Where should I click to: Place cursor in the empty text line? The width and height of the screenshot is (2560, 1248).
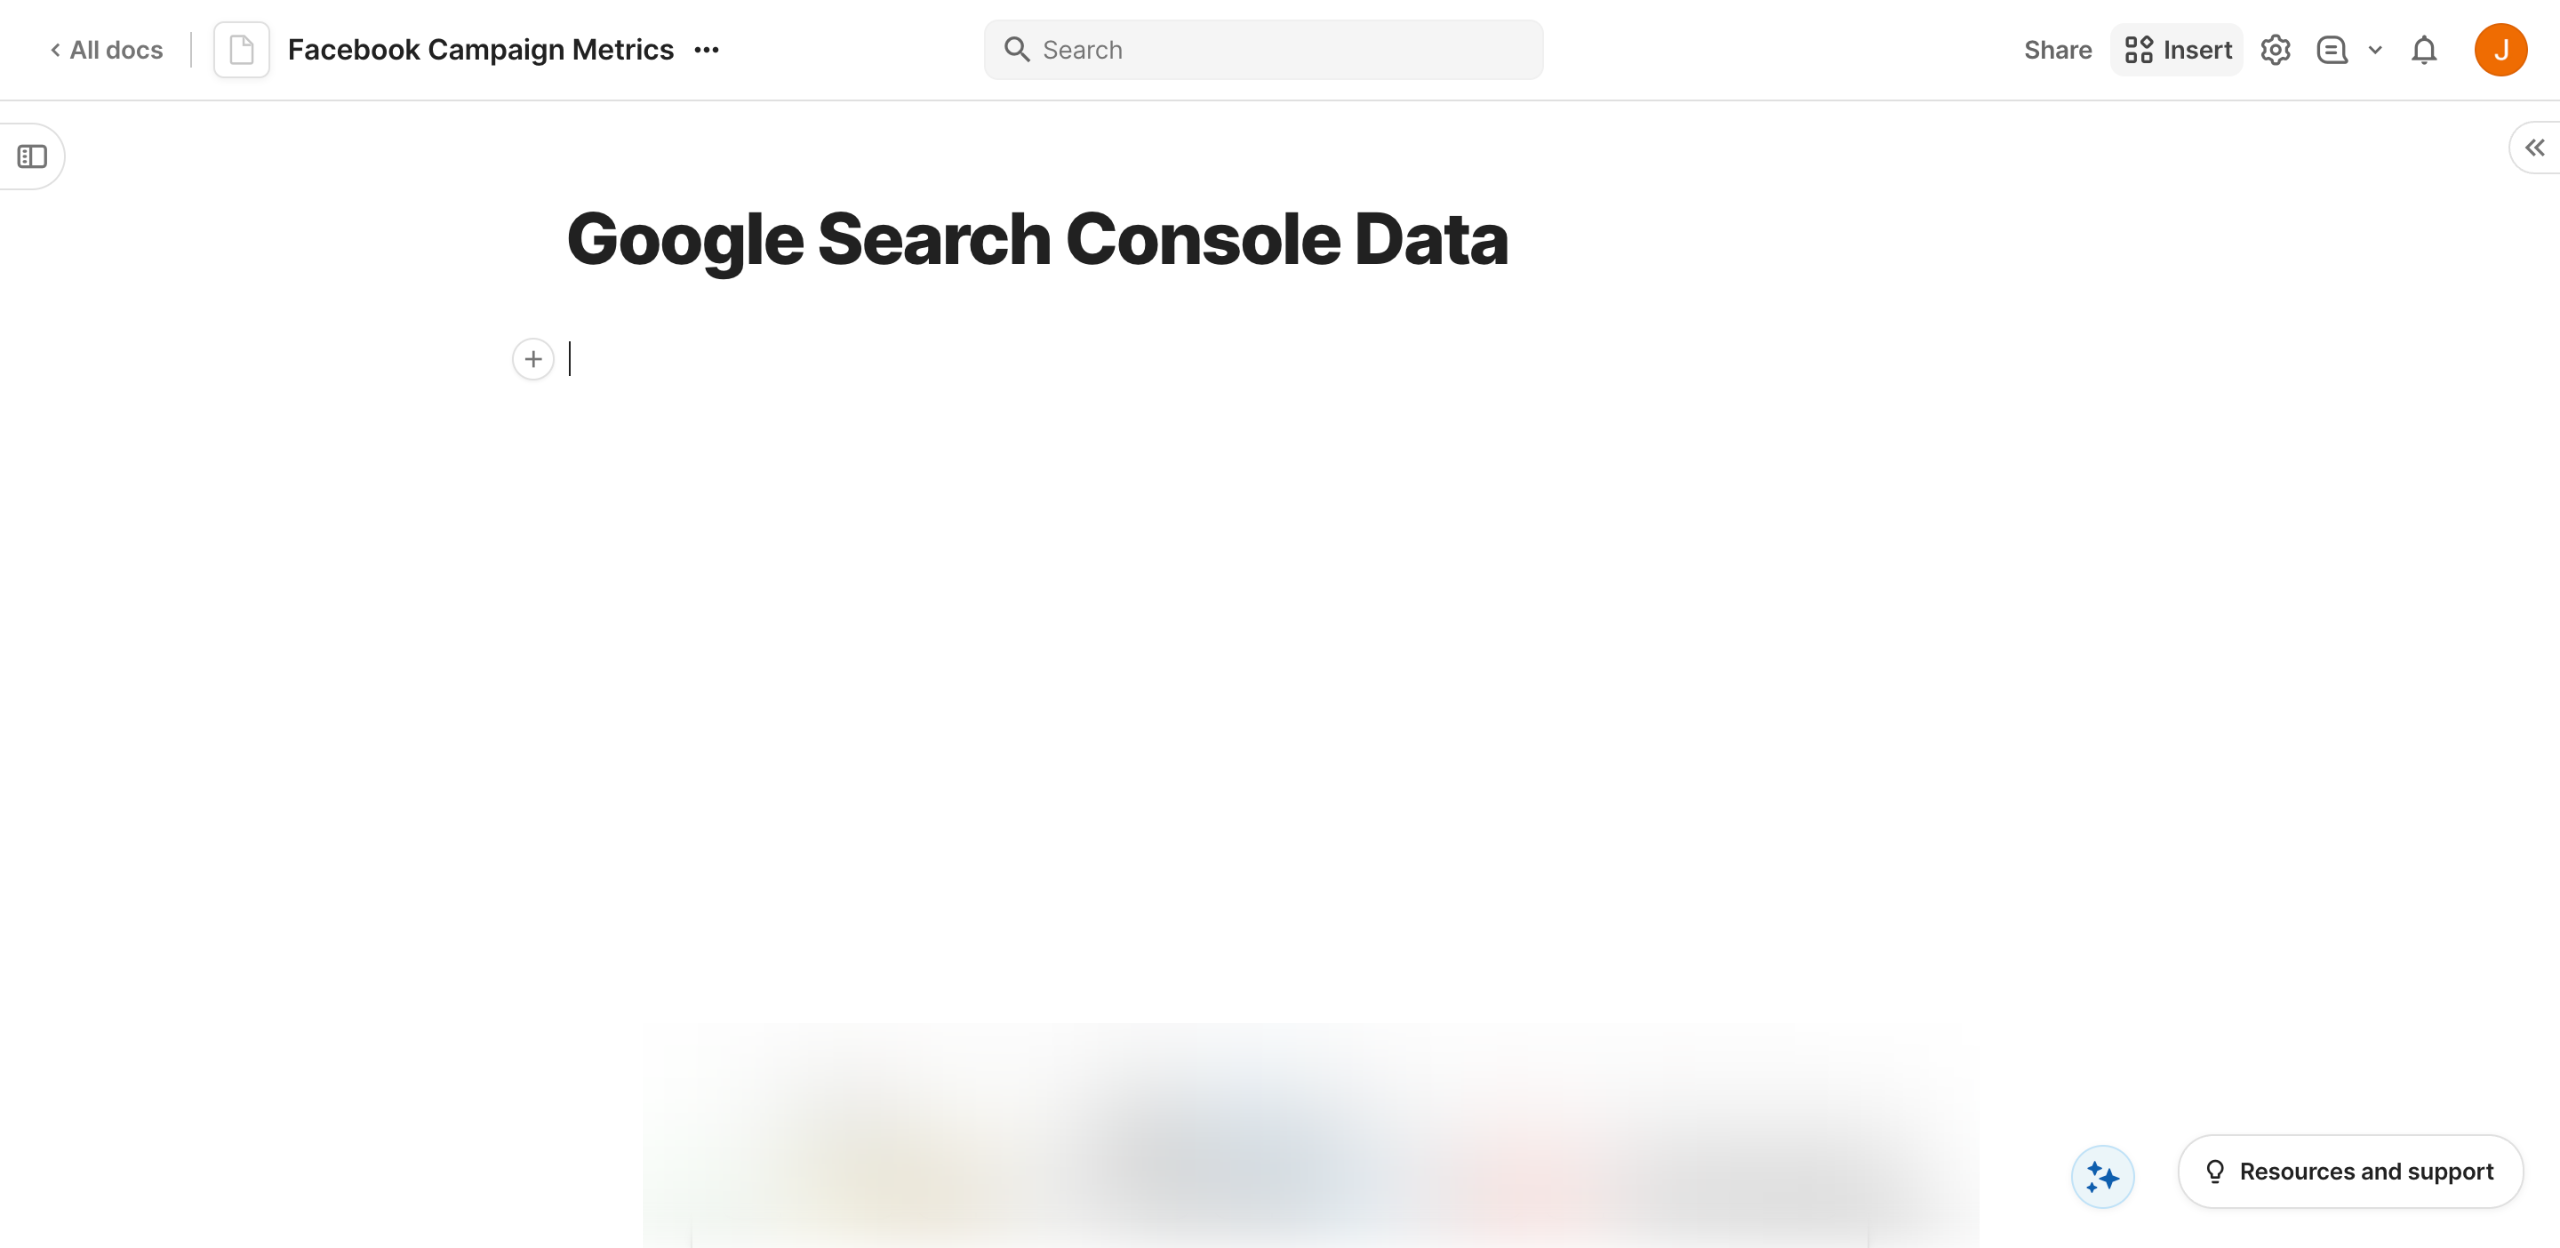pyautogui.click(x=900, y=359)
